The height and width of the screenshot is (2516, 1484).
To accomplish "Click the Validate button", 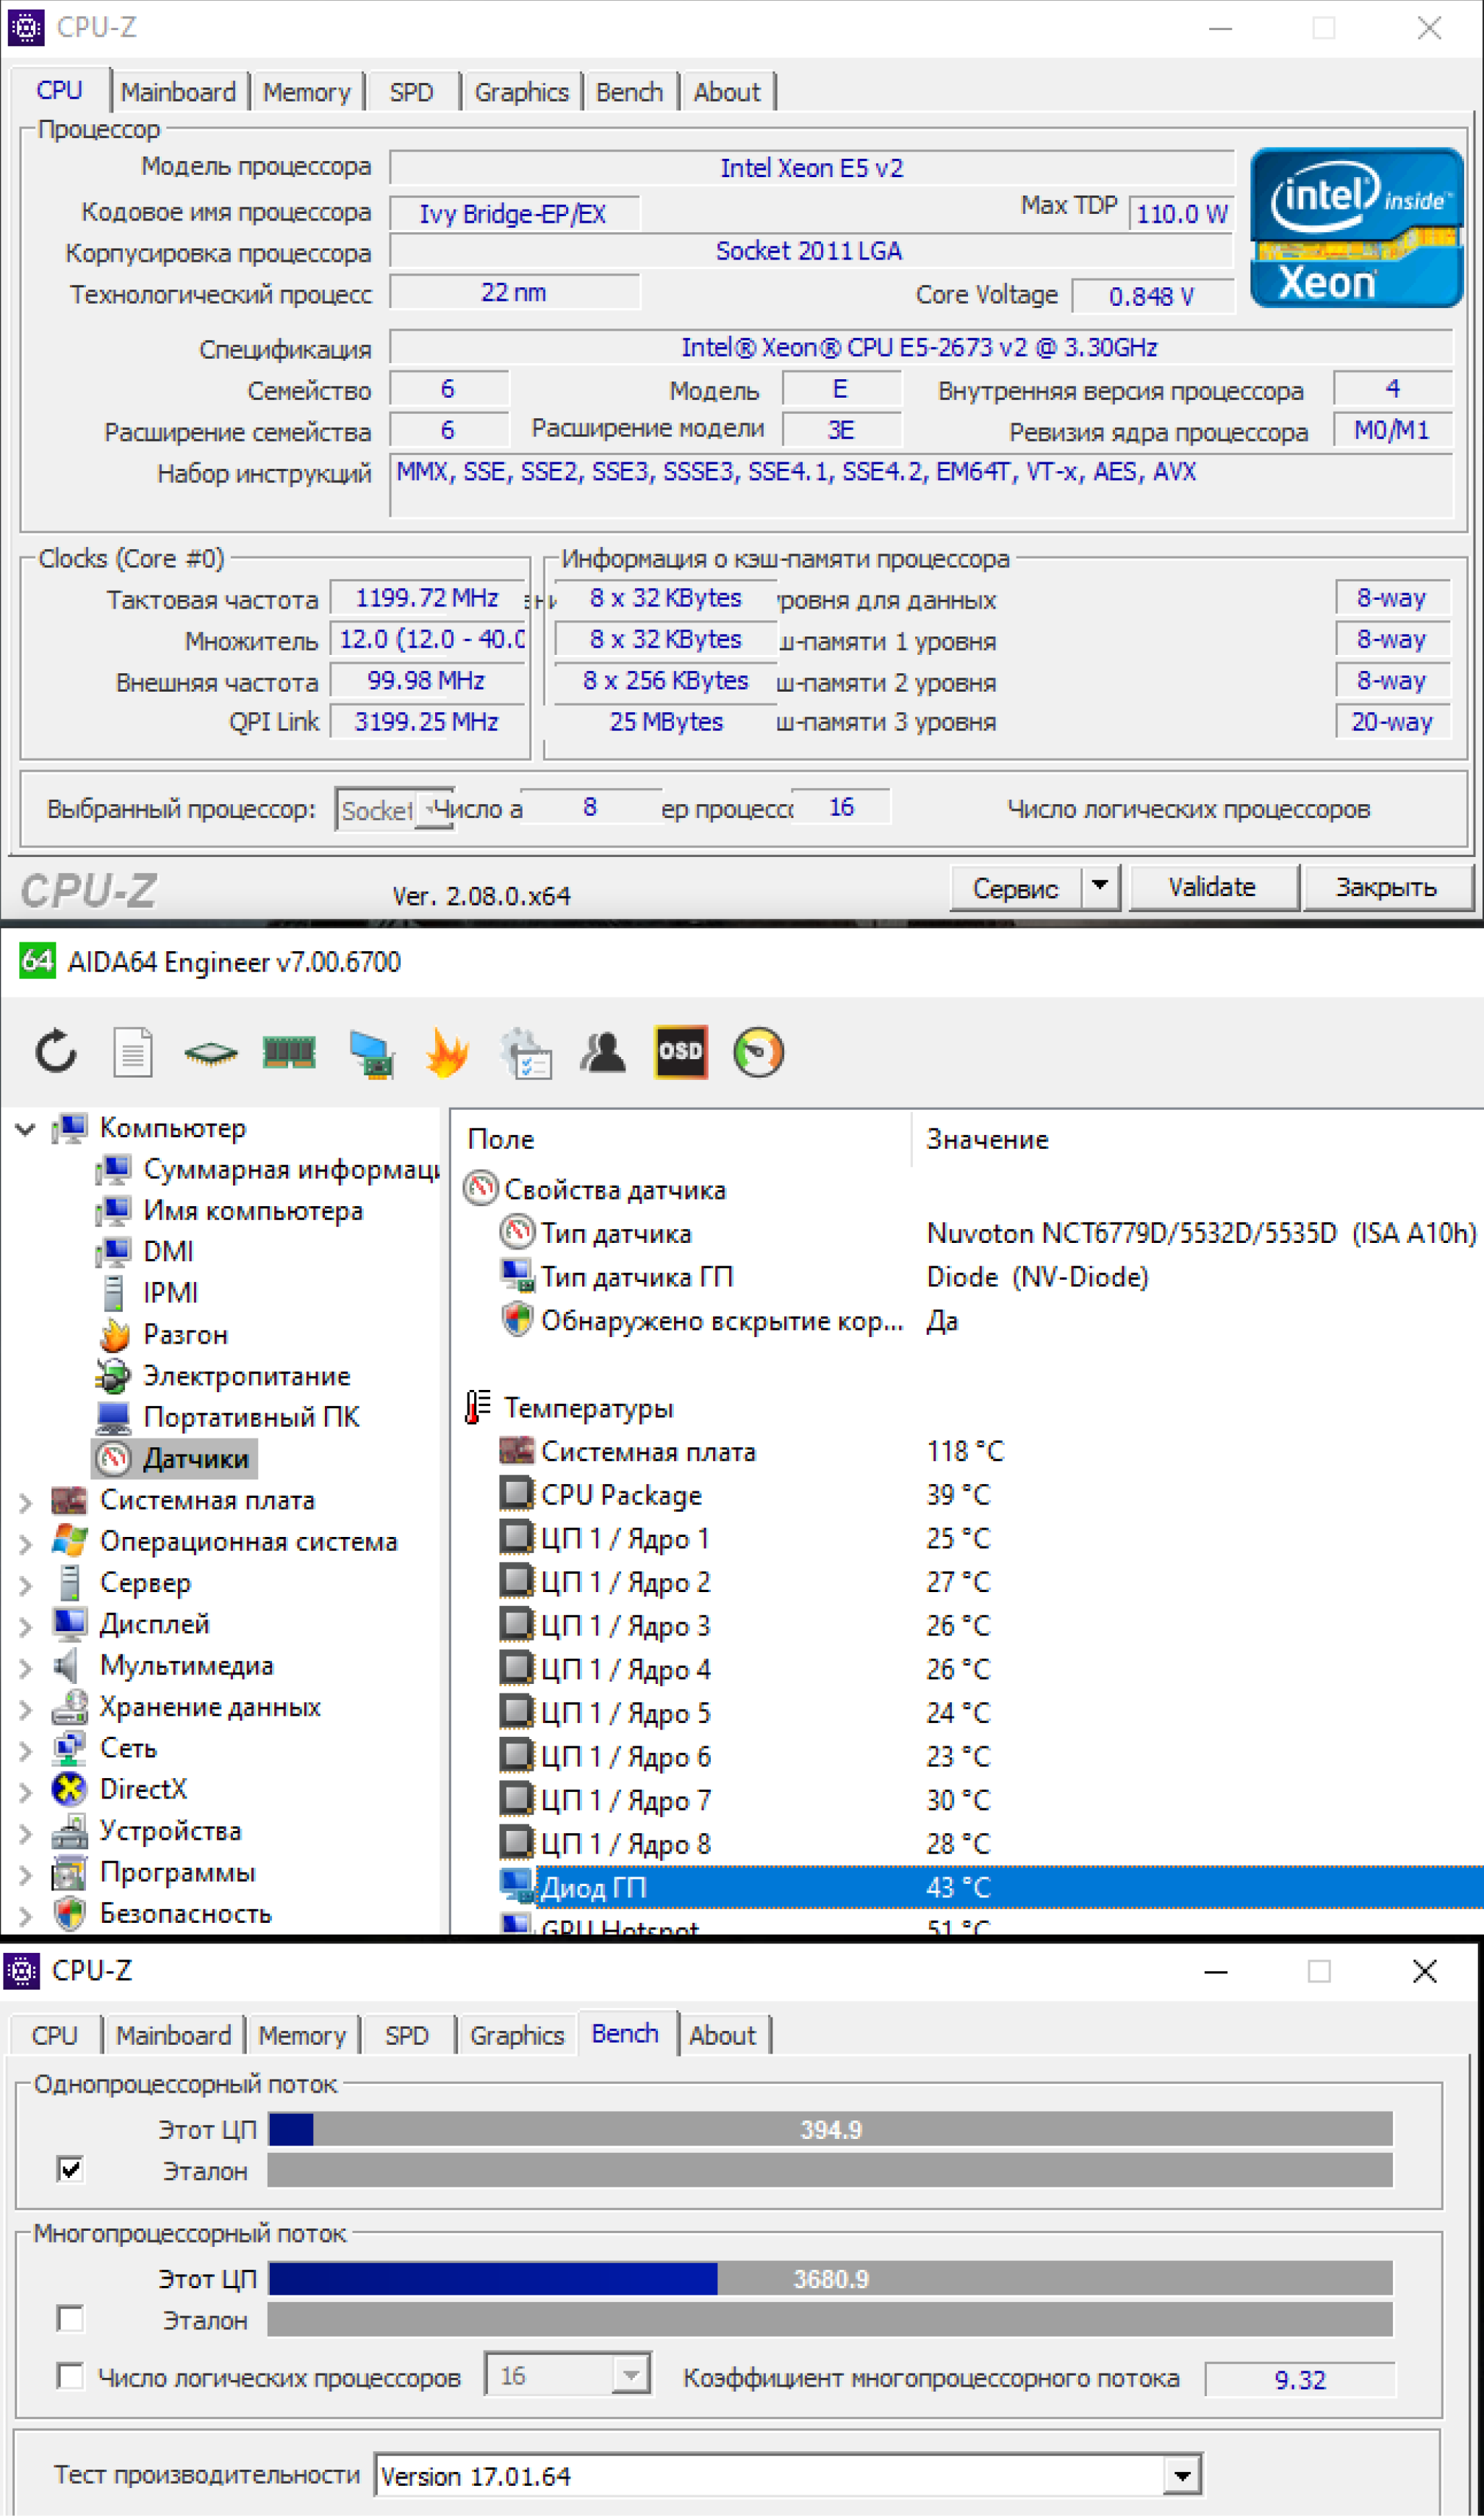I will 1212,887.
